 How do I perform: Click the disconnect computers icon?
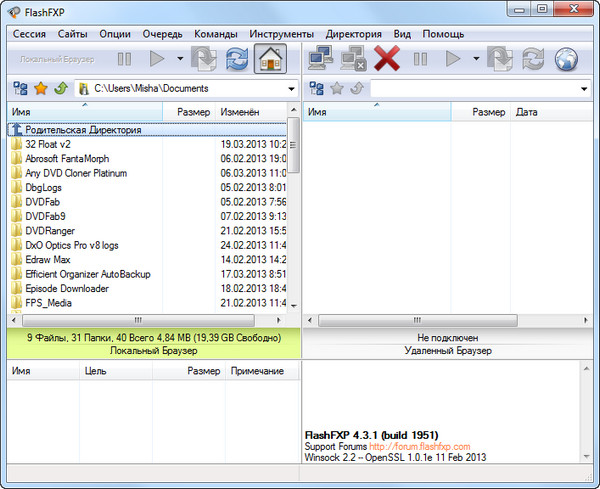pos(353,59)
